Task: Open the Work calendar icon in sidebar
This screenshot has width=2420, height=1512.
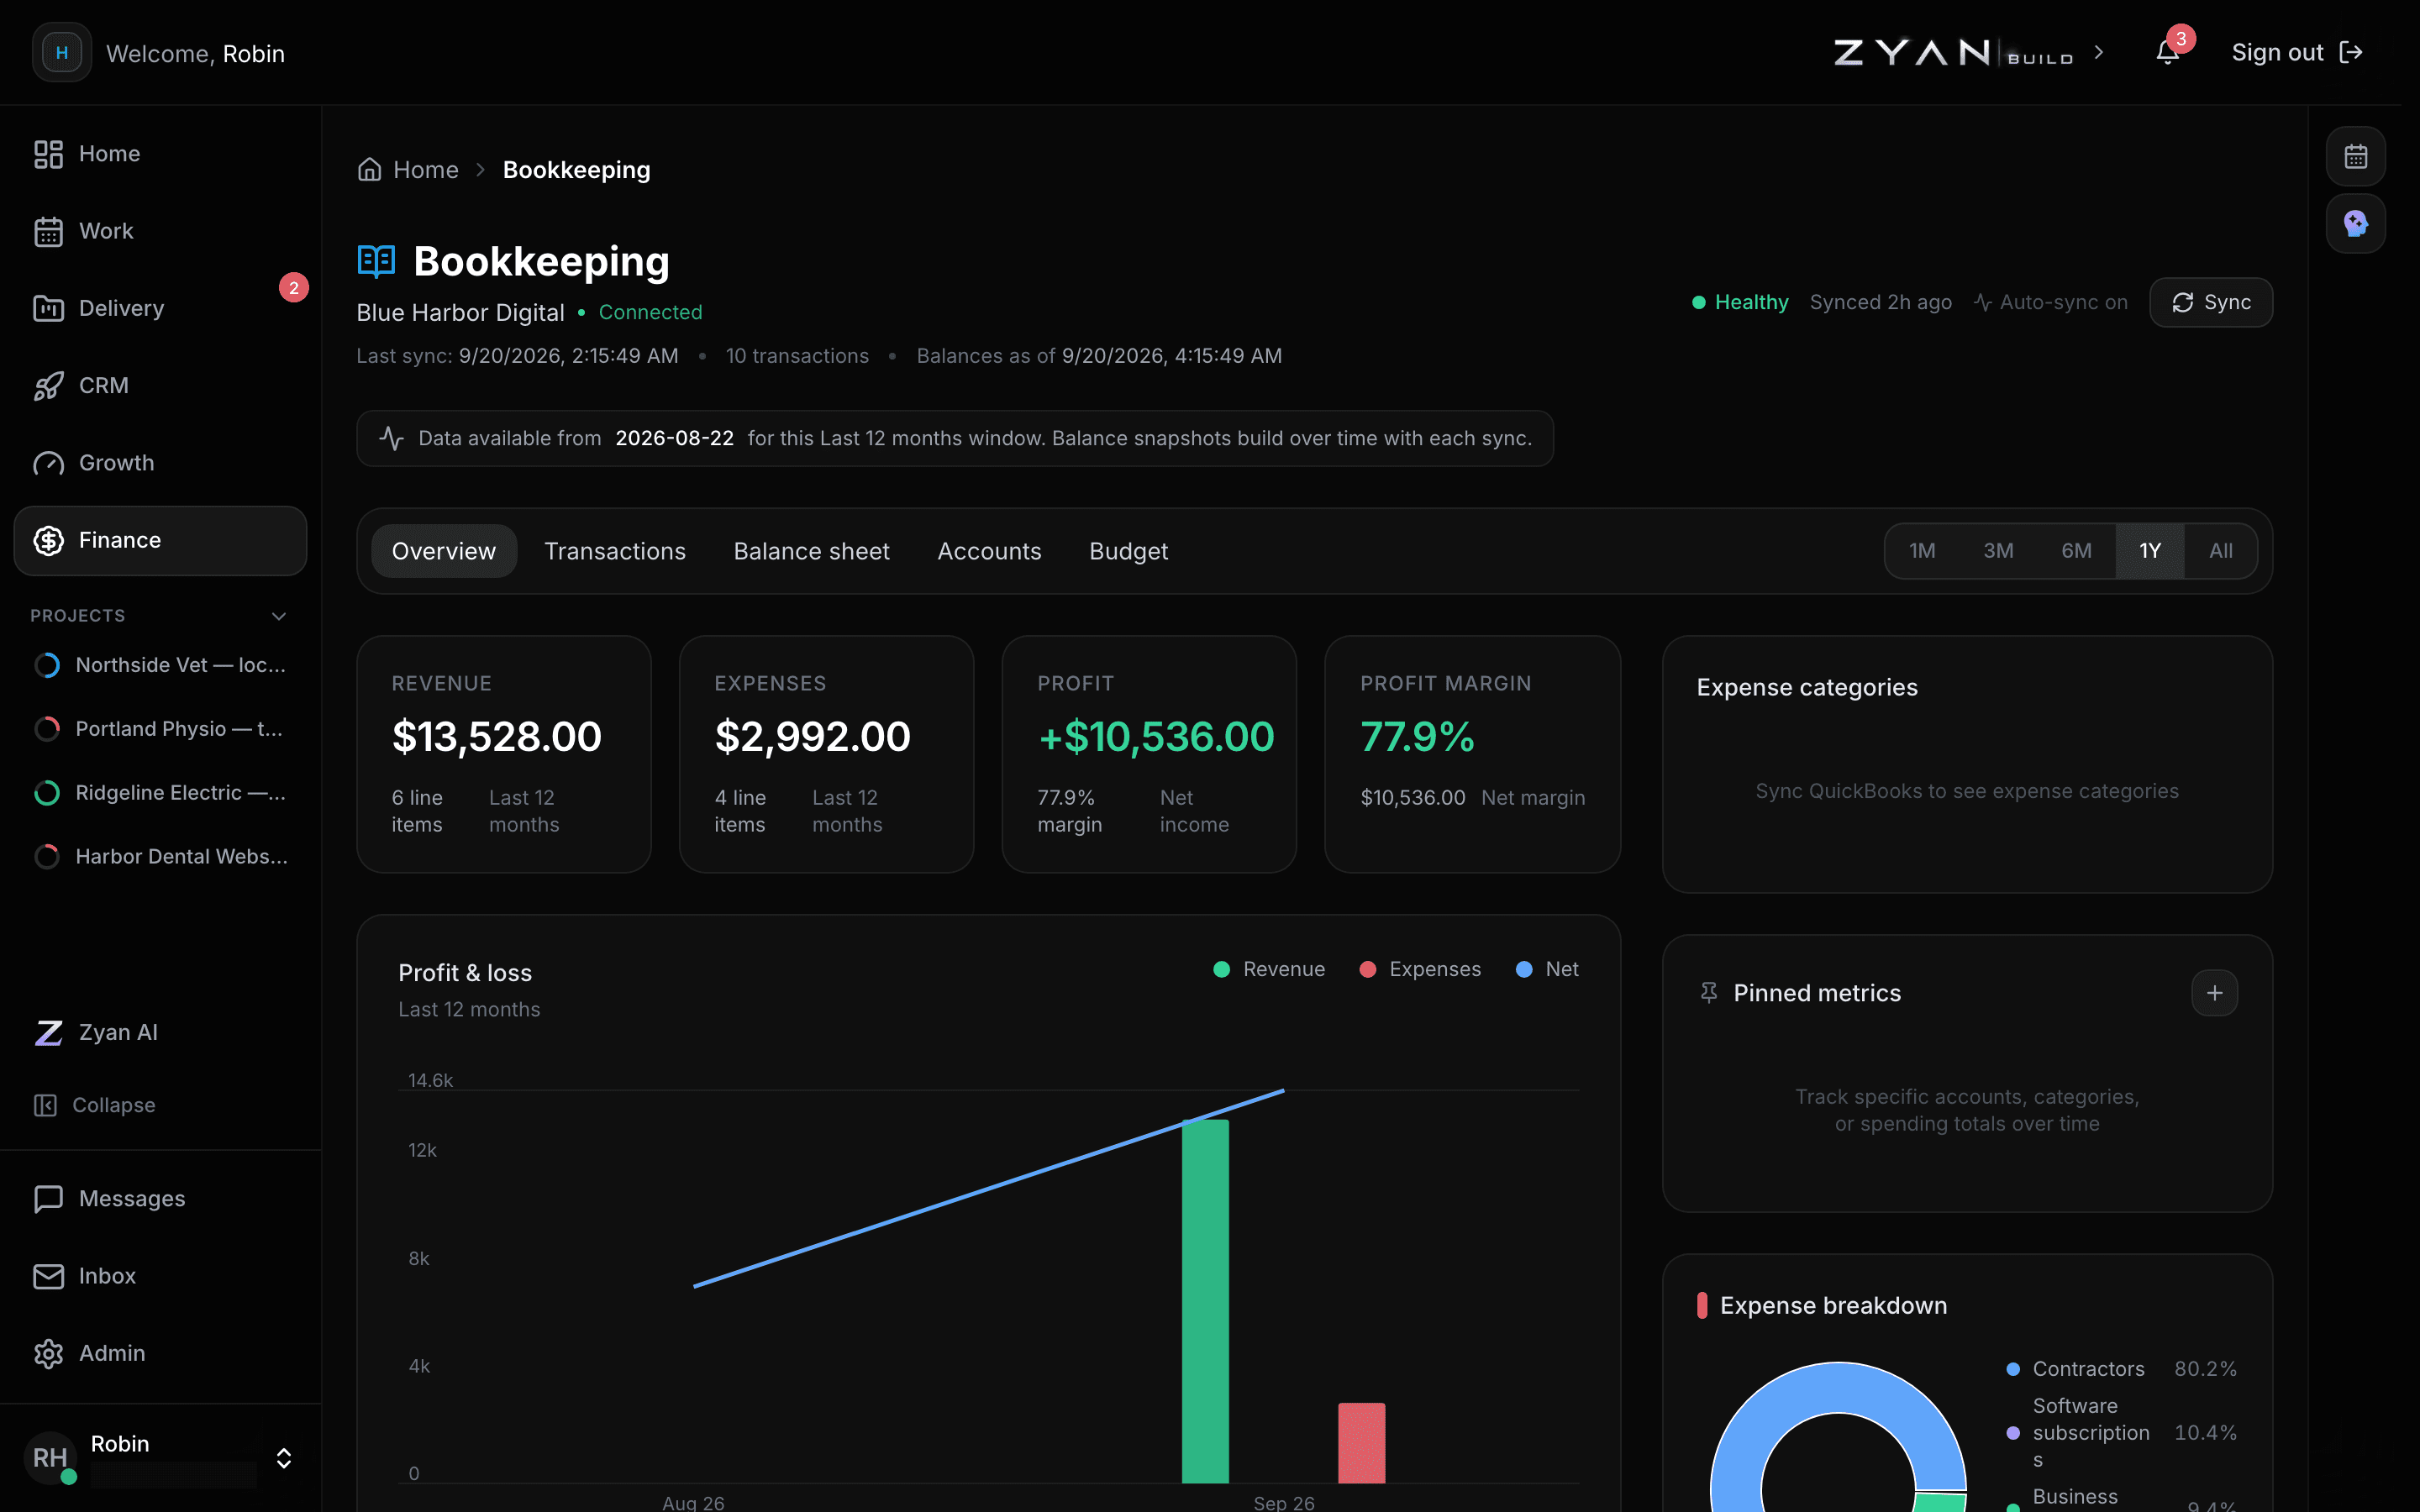Action: tap(48, 231)
